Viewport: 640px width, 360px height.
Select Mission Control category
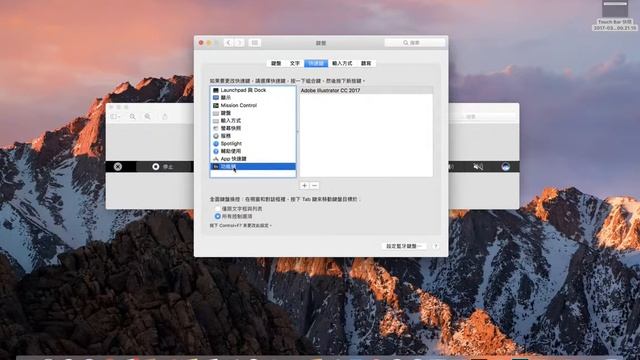253,105
